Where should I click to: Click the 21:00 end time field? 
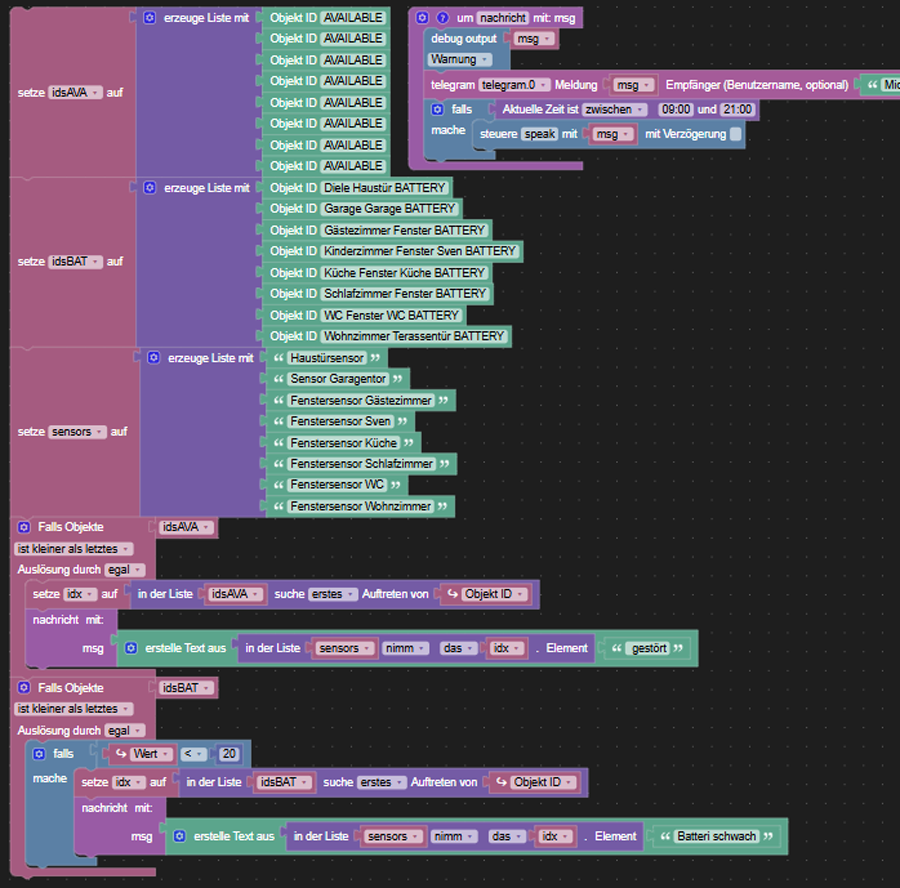[737, 109]
